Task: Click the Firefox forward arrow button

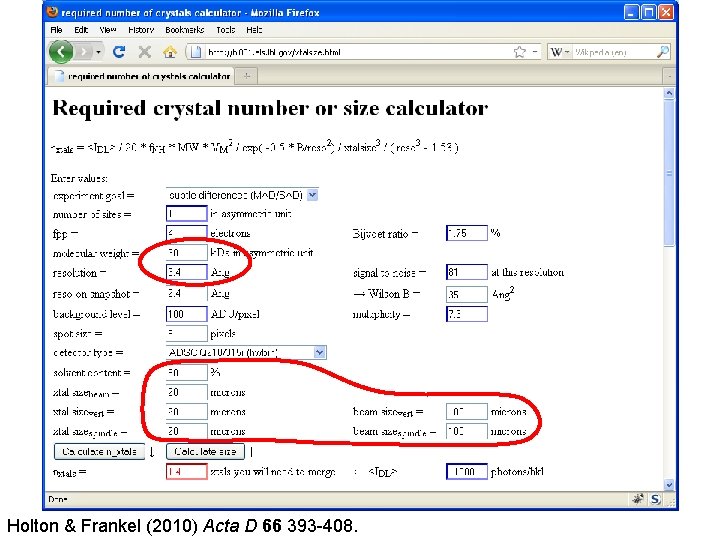Action: coord(83,52)
